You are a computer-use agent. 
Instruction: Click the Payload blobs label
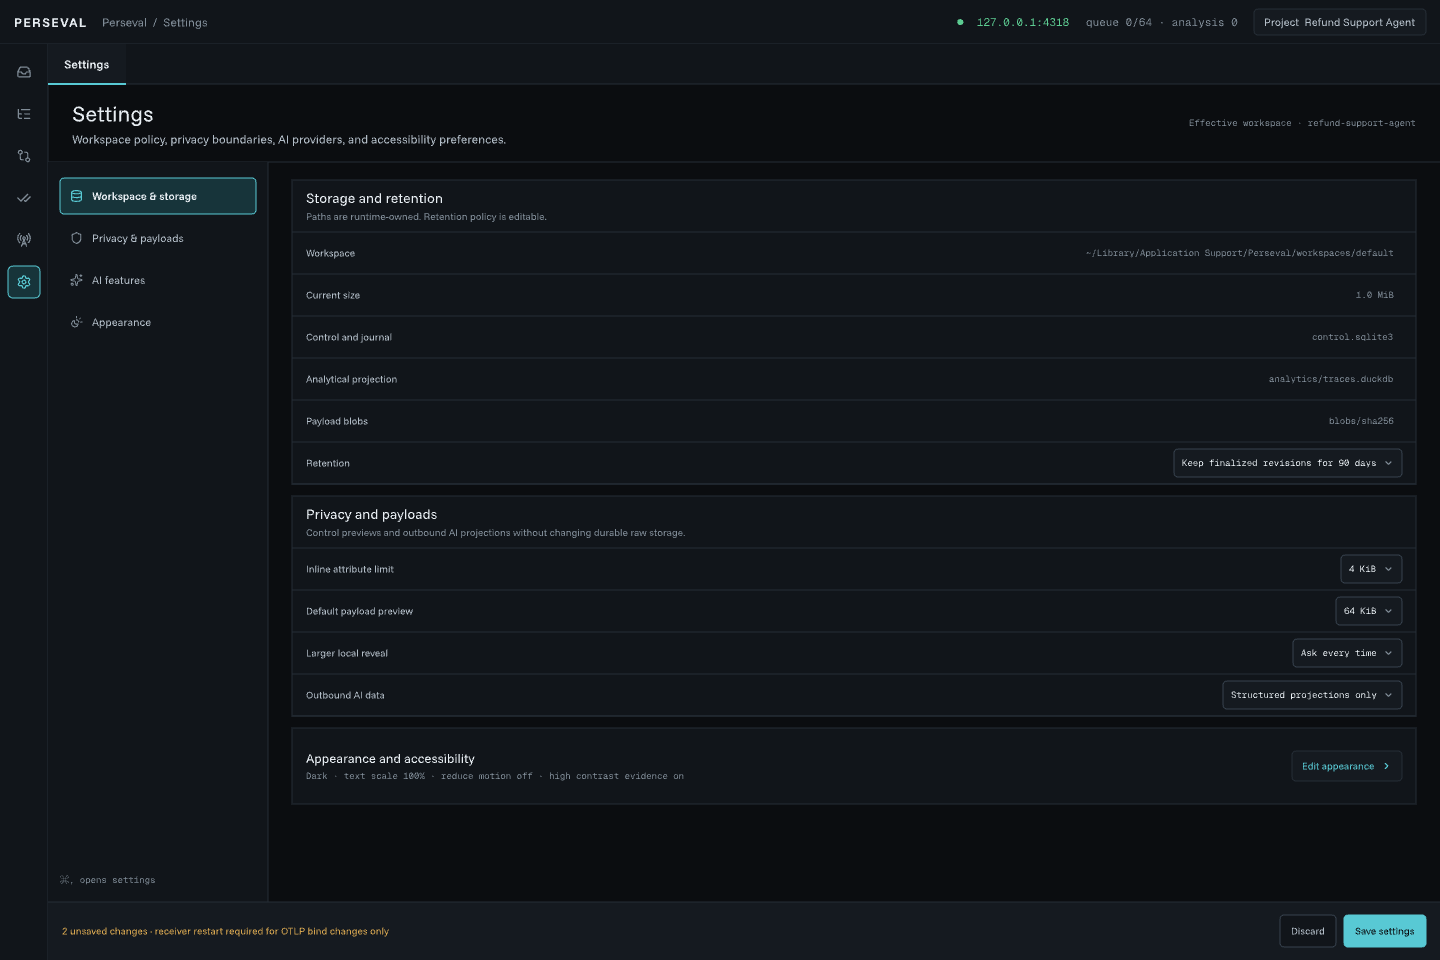coord(337,421)
